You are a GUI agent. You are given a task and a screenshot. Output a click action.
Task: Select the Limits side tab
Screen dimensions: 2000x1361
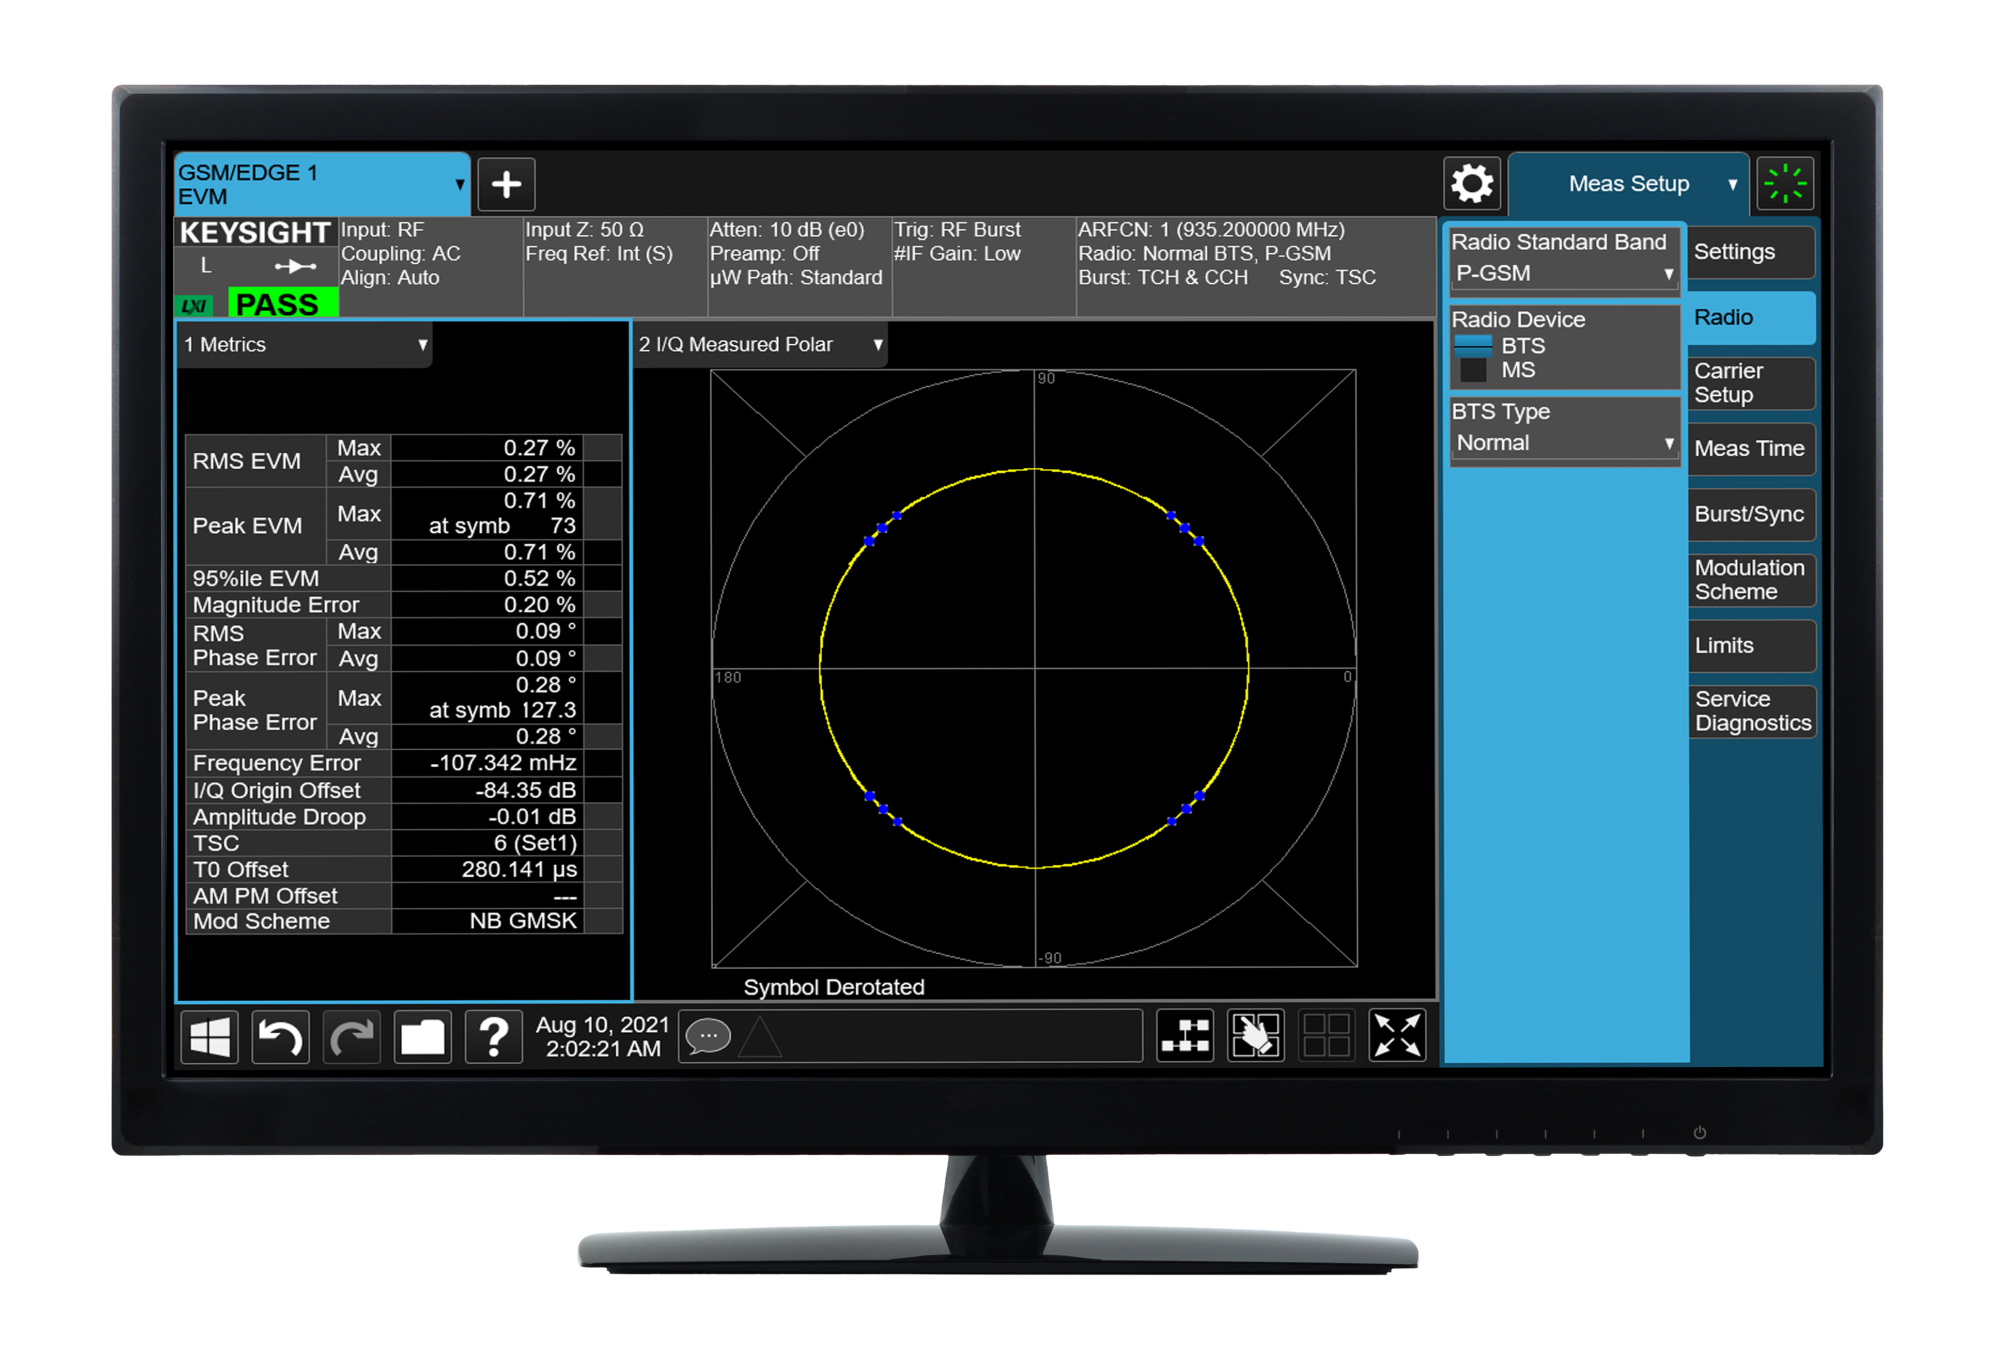pyautogui.click(x=1750, y=646)
